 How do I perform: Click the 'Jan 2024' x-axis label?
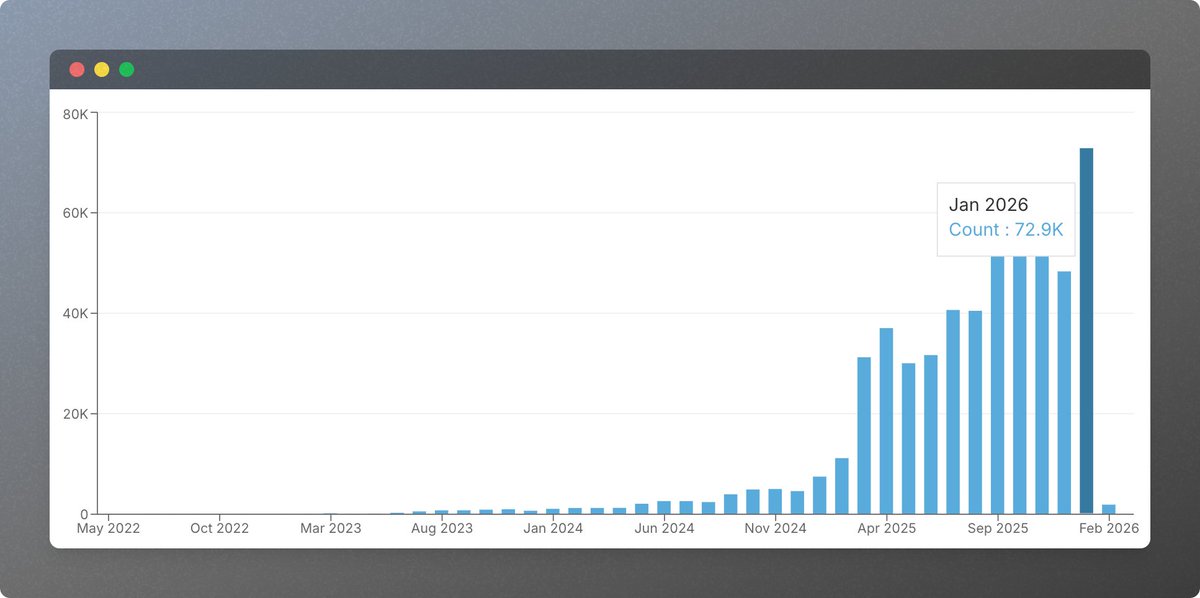[x=553, y=528]
